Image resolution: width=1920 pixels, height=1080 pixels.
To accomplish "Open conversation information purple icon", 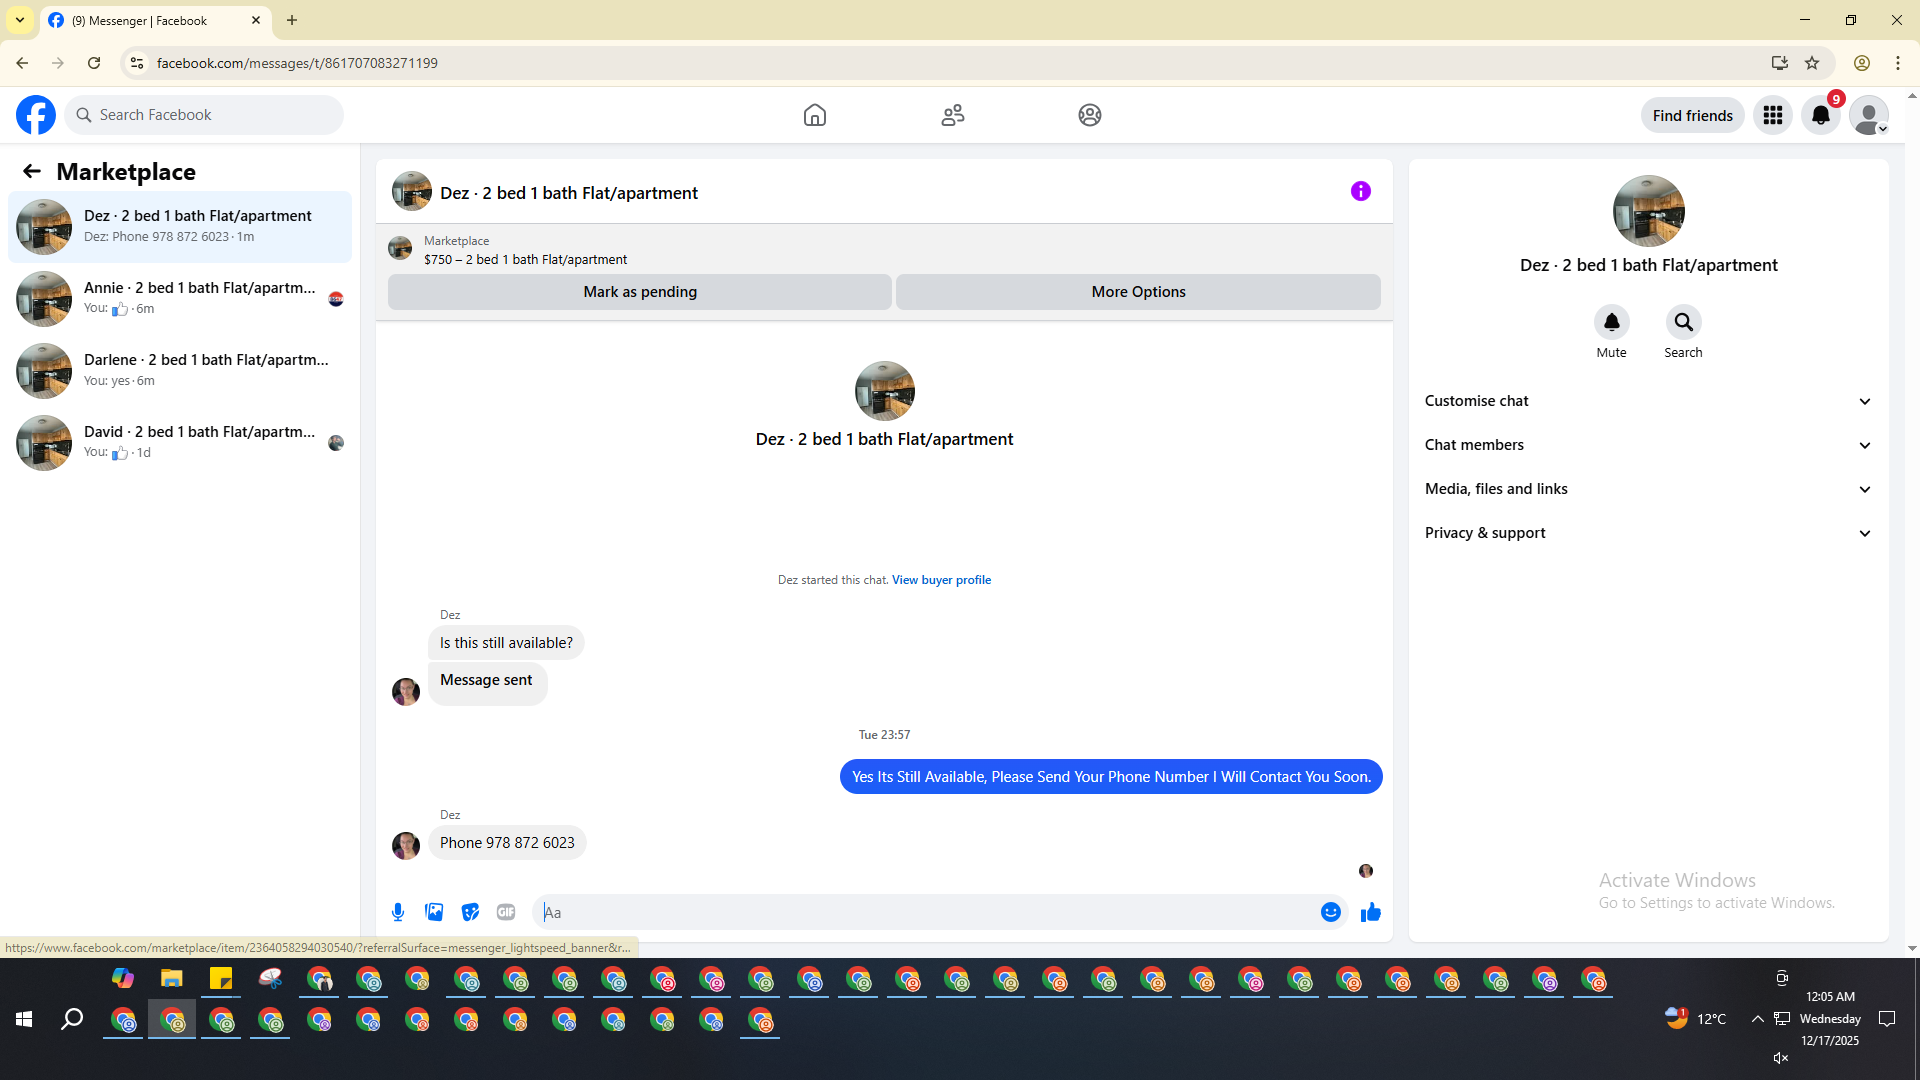I will pos(1361,191).
